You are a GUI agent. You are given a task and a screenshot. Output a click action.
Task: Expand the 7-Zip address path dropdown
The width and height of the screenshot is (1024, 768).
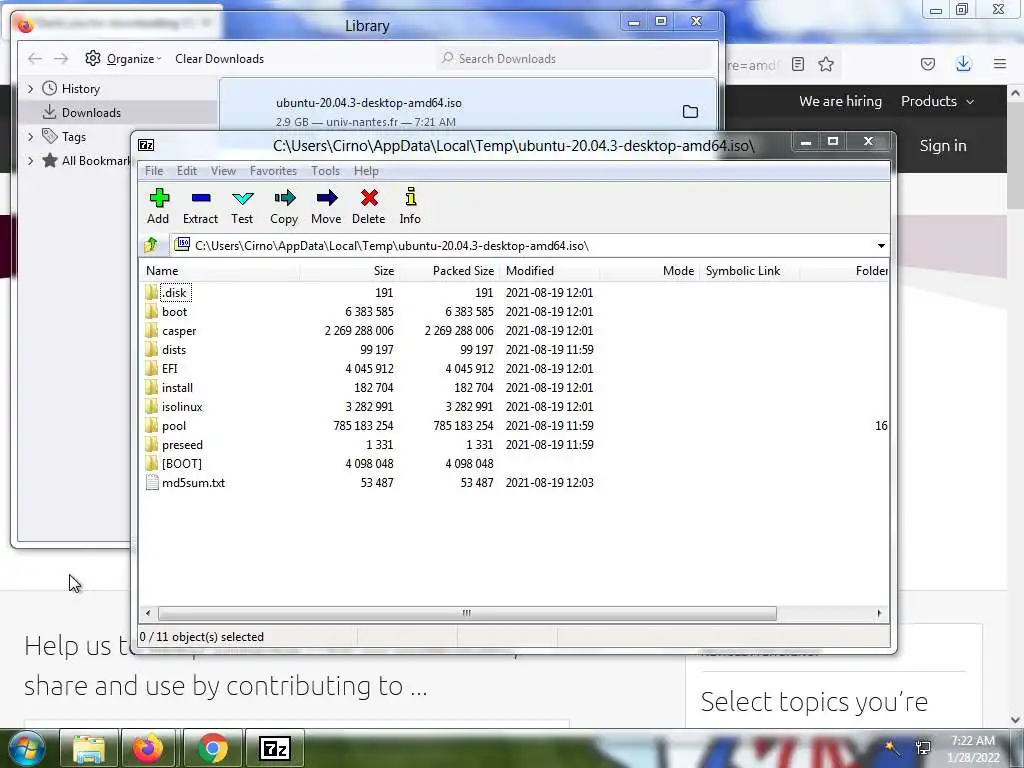click(x=881, y=246)
